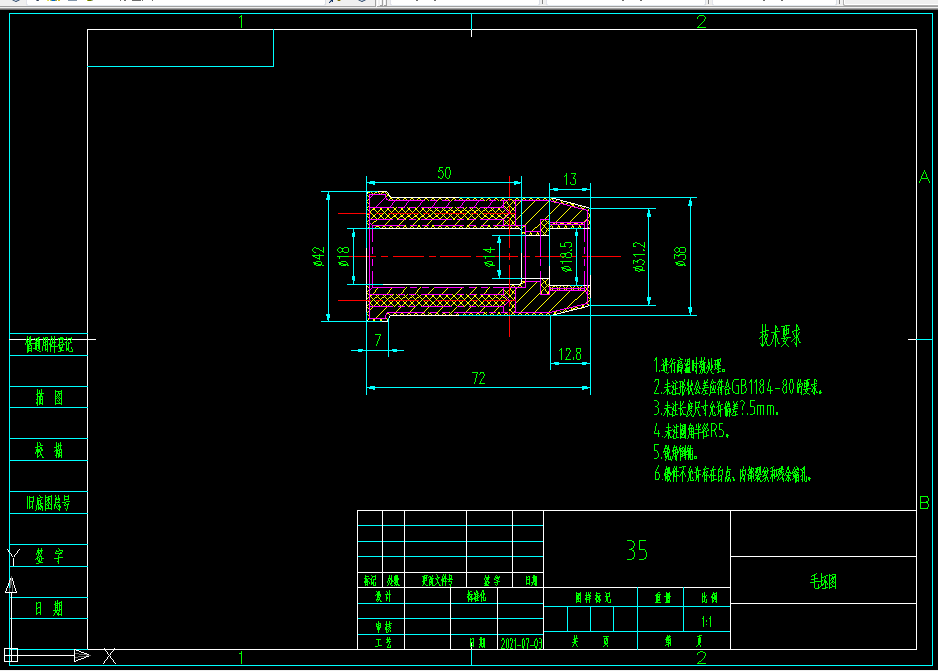938x671 pixels.
Task: Click the UCS icon Y axis label
Action: 13,557
